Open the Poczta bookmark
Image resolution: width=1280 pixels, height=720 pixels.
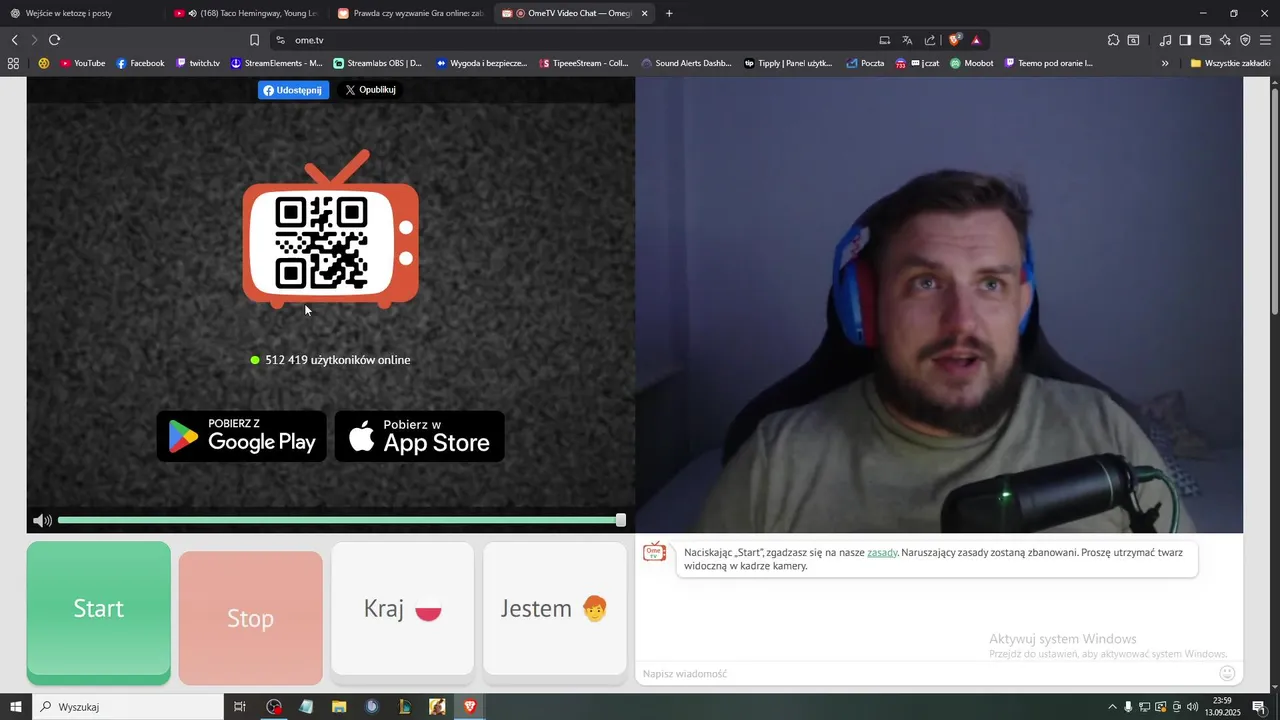click(865, 63)
